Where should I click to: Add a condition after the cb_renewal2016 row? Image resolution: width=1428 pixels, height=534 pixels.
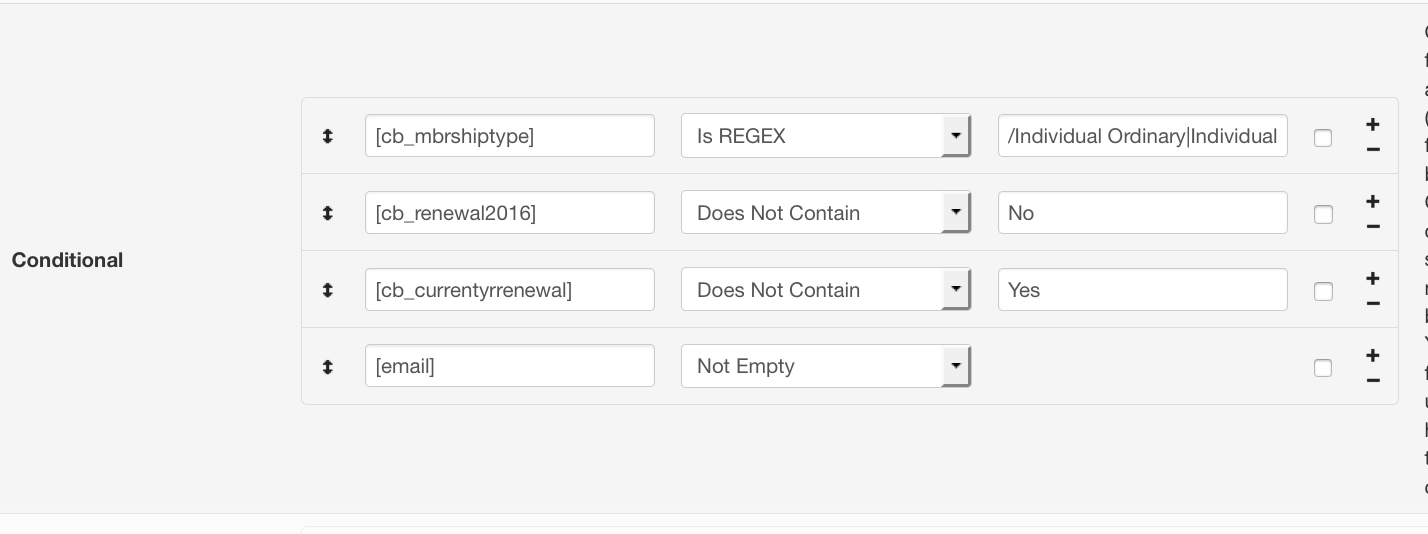[x=1373, y=201]
